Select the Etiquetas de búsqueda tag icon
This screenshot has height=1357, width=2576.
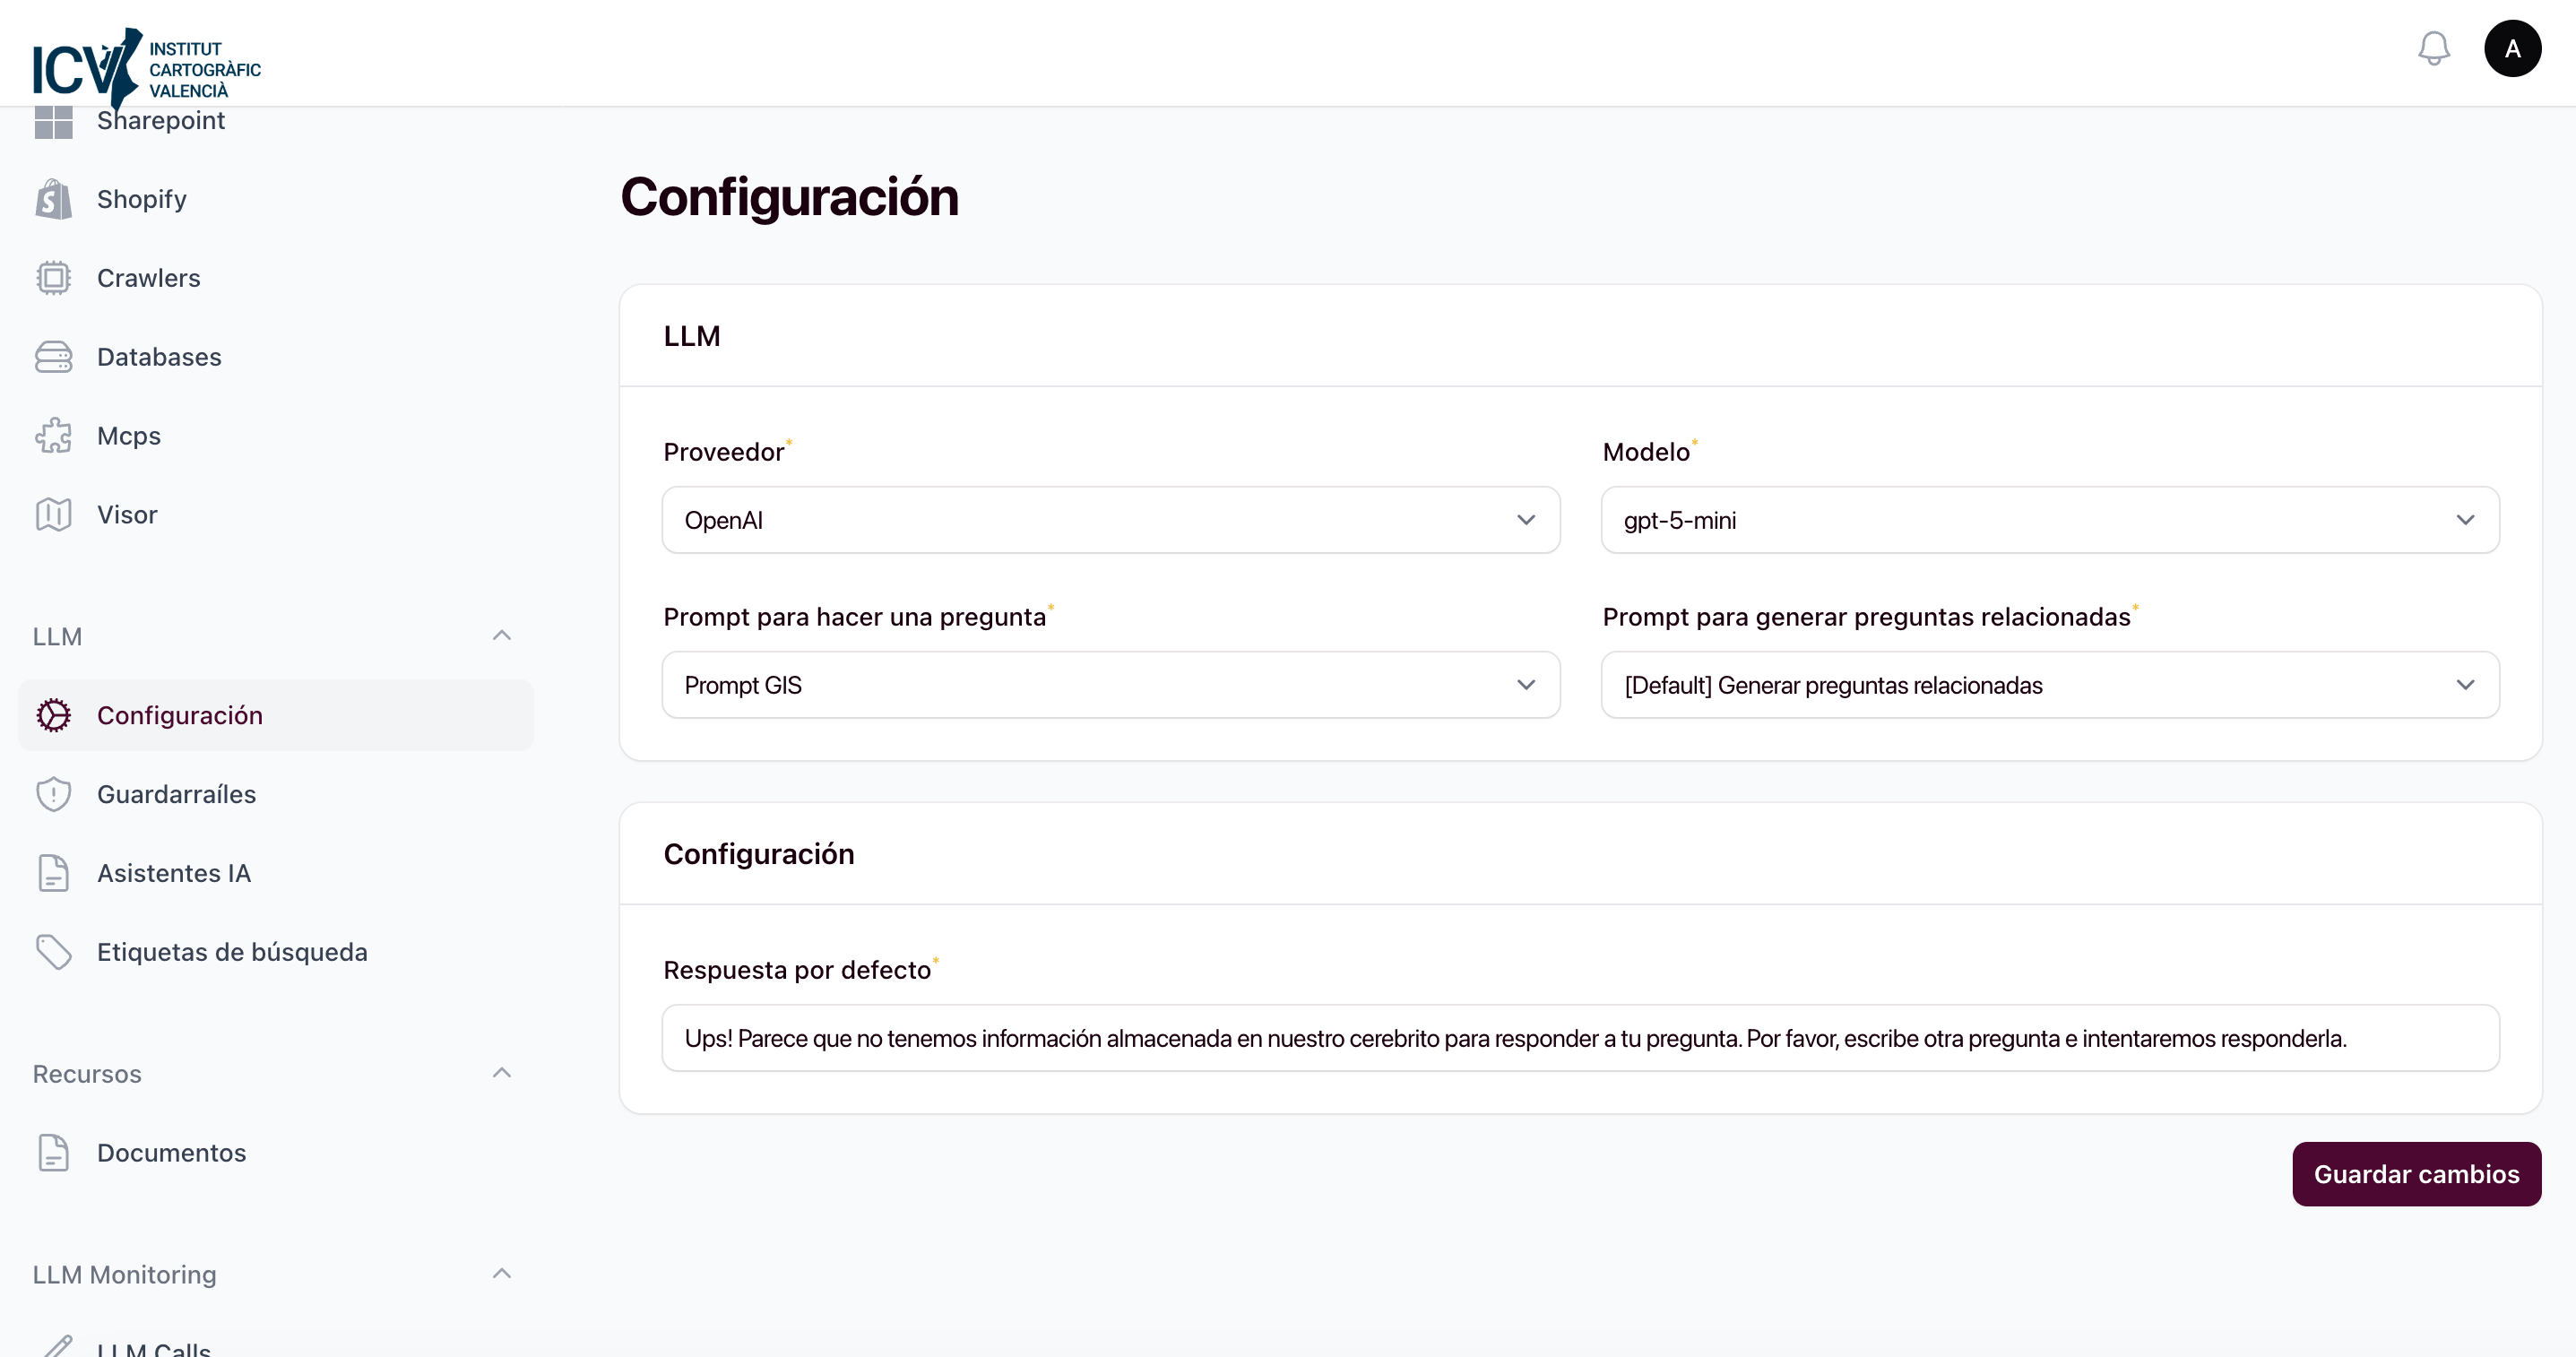(53, 951)
